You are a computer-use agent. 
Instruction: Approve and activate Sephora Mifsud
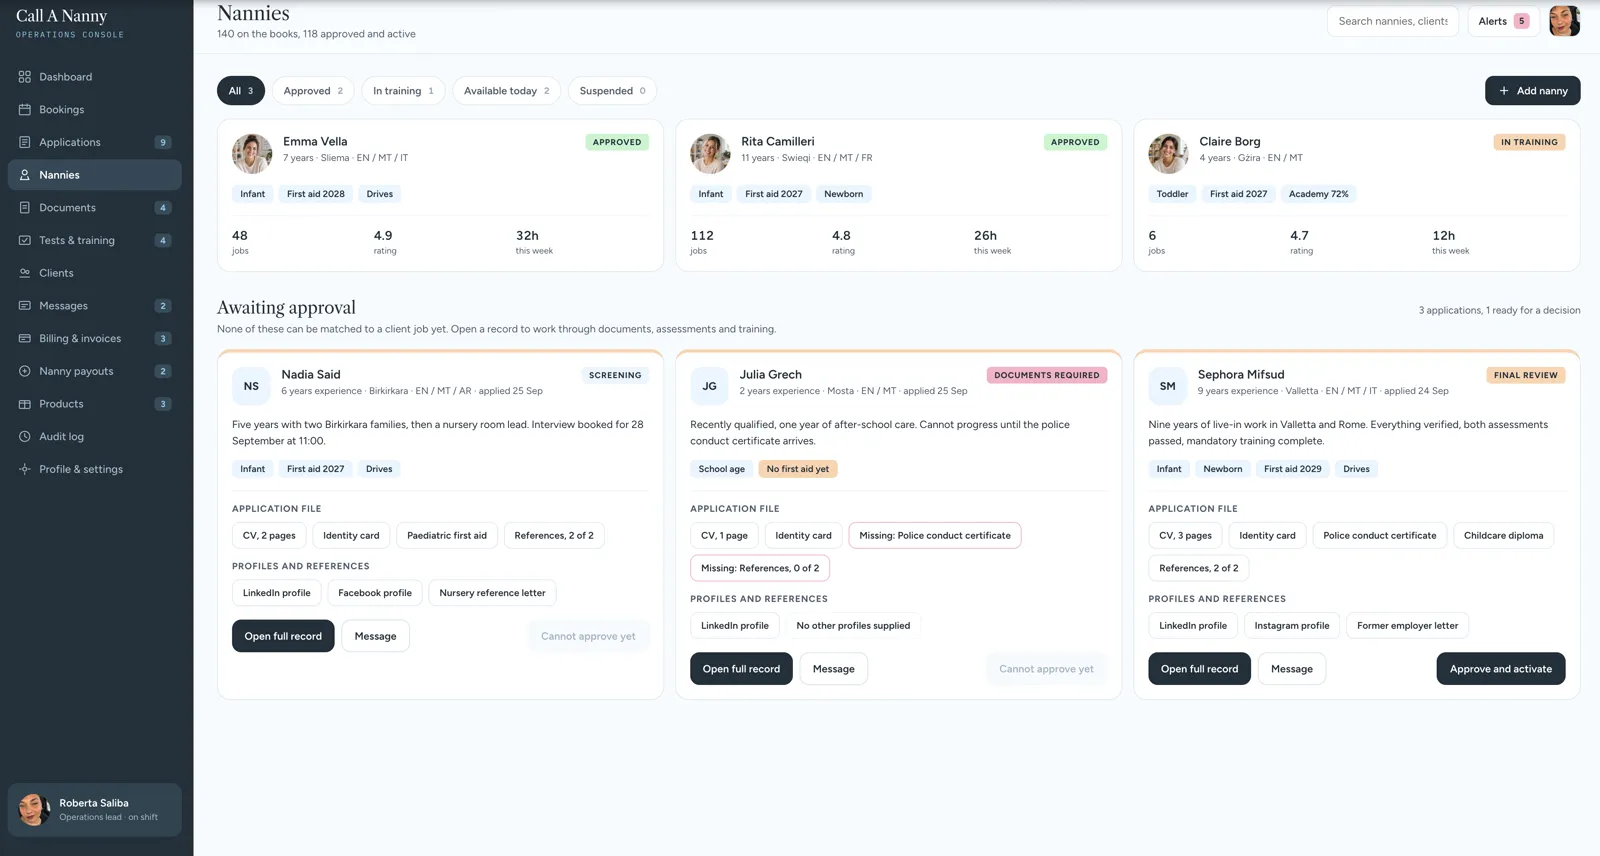(x=1501, y=669)
